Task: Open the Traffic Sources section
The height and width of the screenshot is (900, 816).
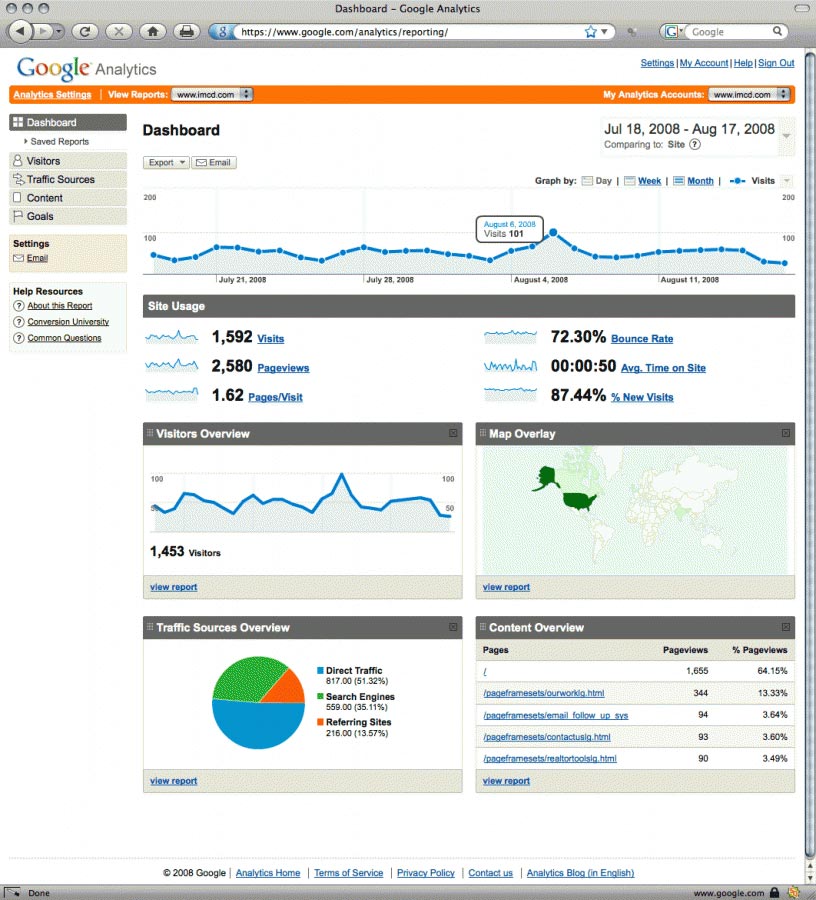Action: pyautogui.click(x=68, y=179)
